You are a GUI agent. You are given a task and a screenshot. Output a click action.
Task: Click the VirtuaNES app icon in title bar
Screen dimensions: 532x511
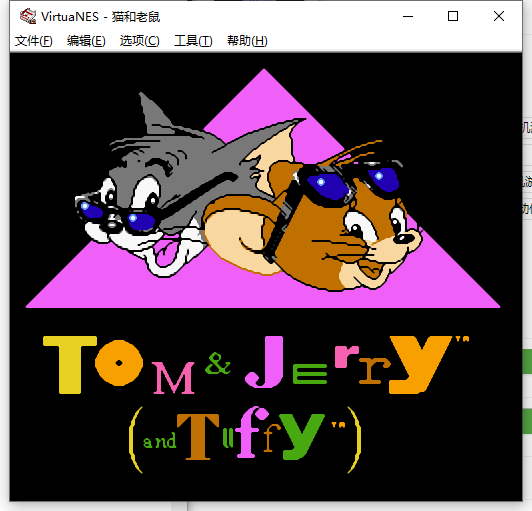pyautogui.click(x=28, y=16)
